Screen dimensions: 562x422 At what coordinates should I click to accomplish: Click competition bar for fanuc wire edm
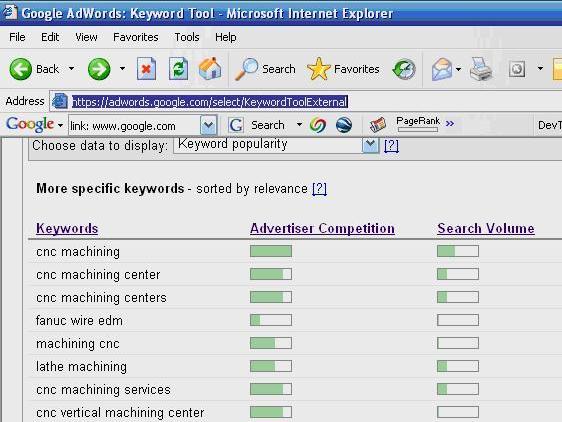pyautogui.click(x=271, y=320)
